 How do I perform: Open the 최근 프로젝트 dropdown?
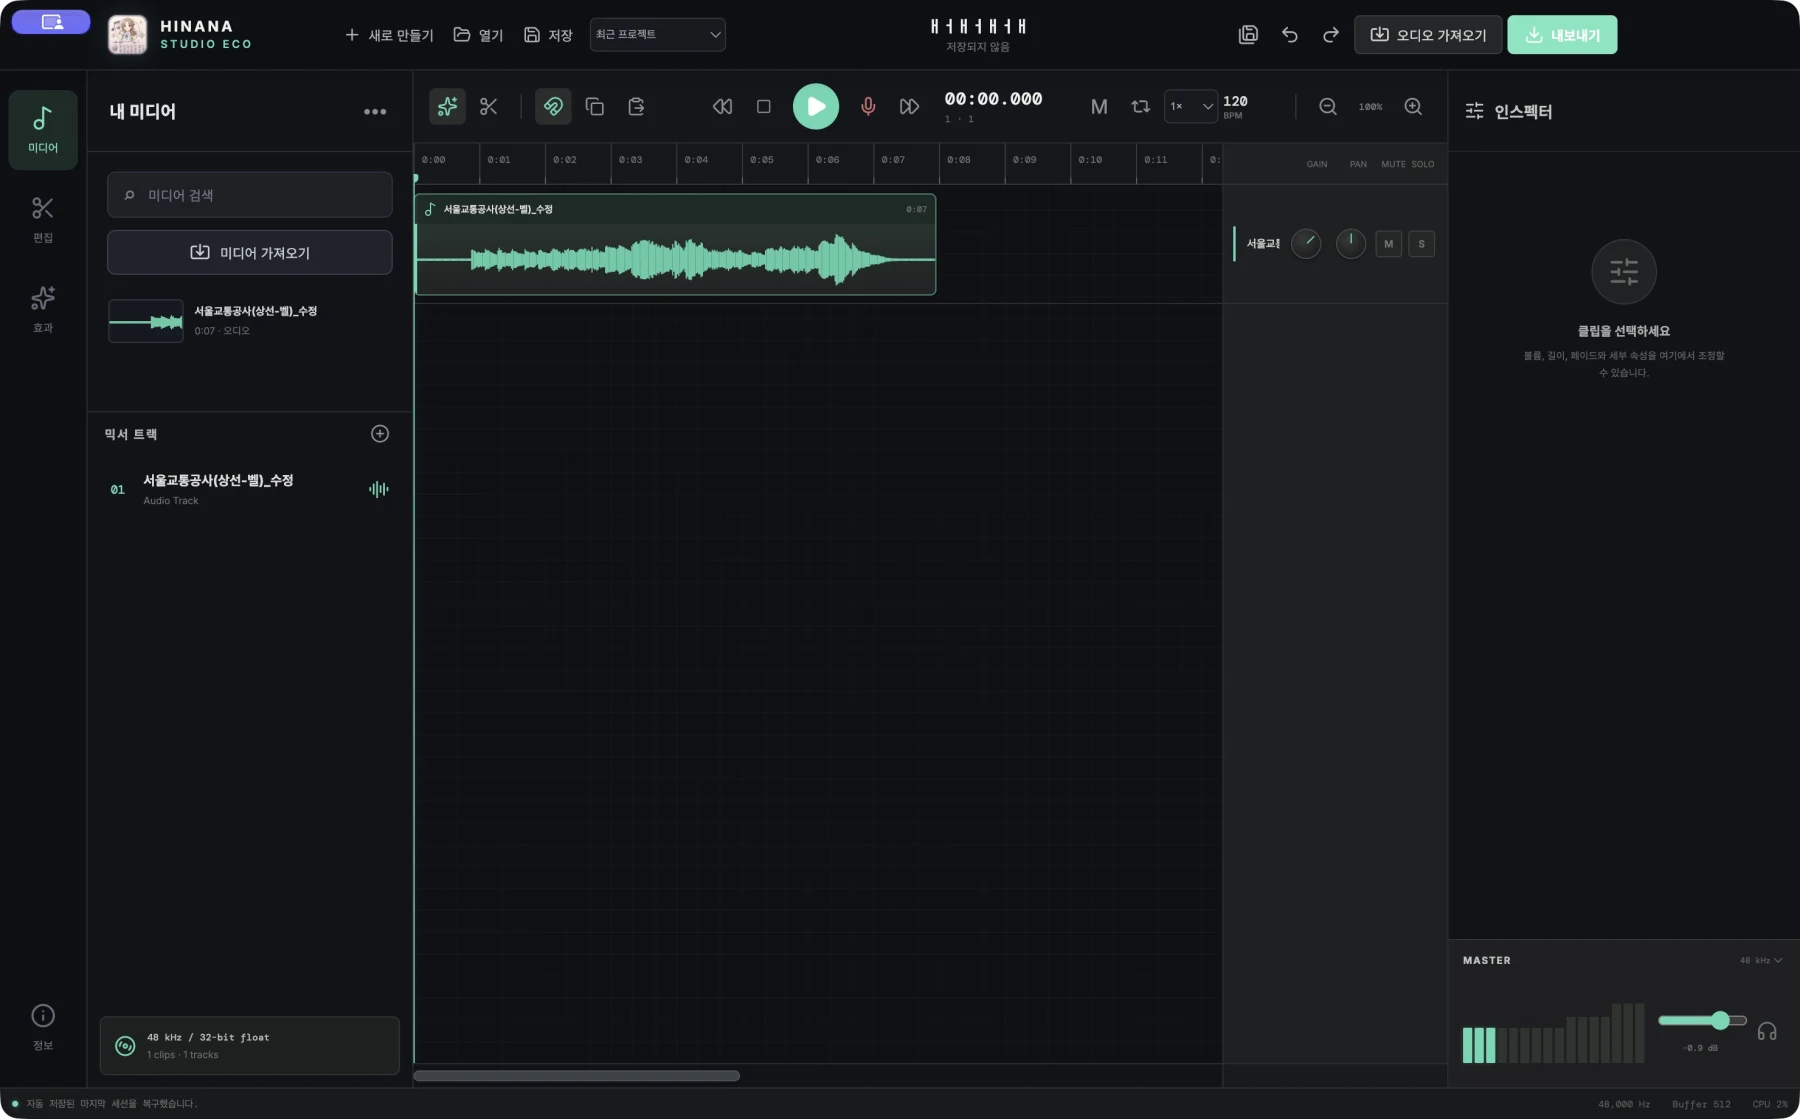[657, 35]
